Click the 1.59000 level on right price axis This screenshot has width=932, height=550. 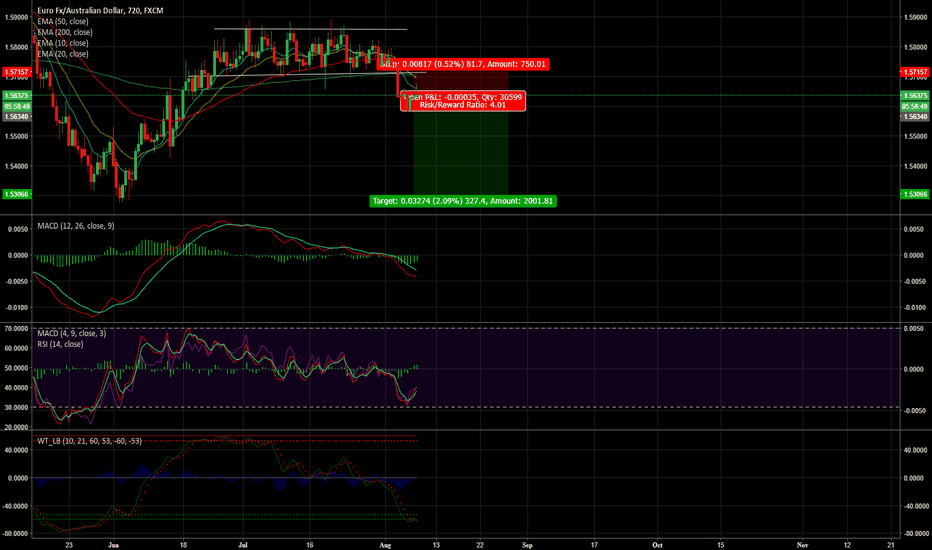(915, 17)
